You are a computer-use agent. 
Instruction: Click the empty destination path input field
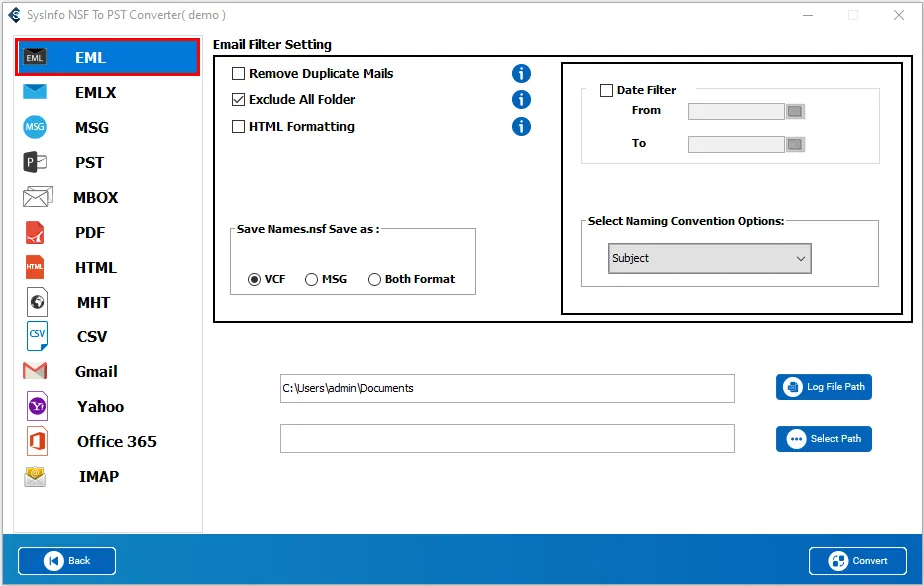point(507,438)
